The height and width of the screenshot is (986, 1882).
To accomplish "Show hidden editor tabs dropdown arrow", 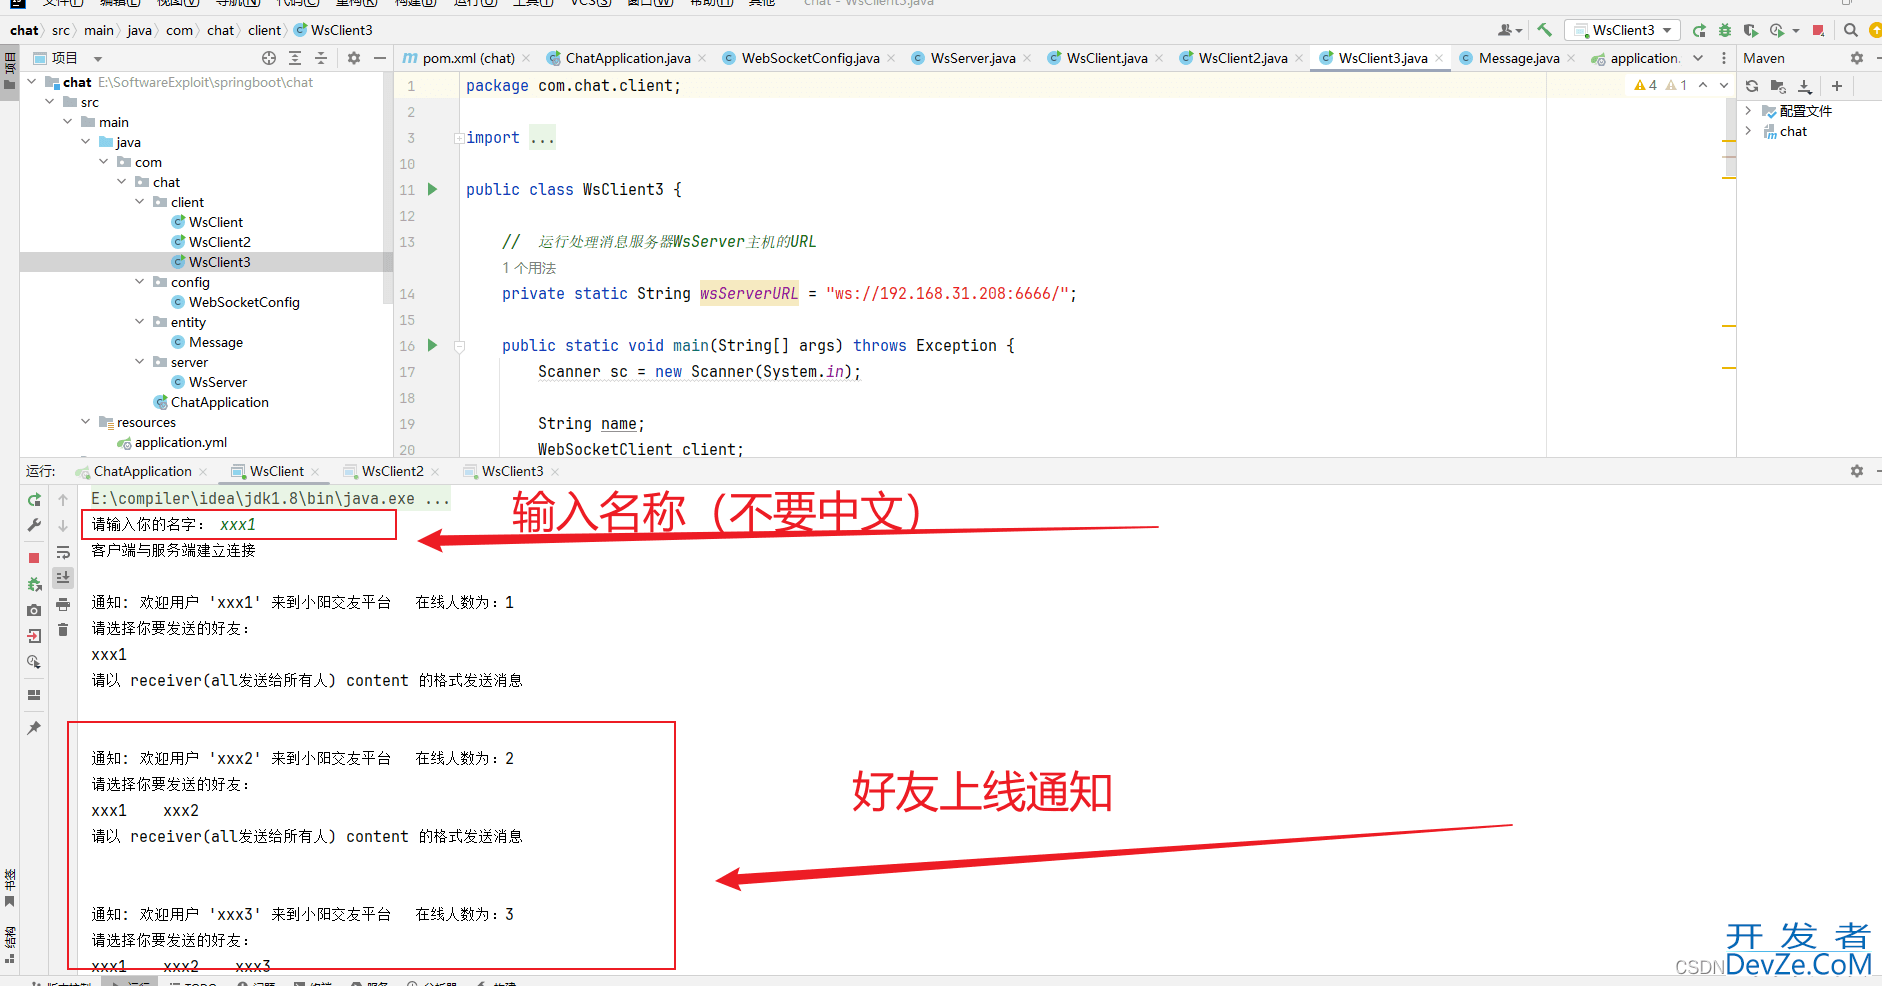I will (1698, 58).
